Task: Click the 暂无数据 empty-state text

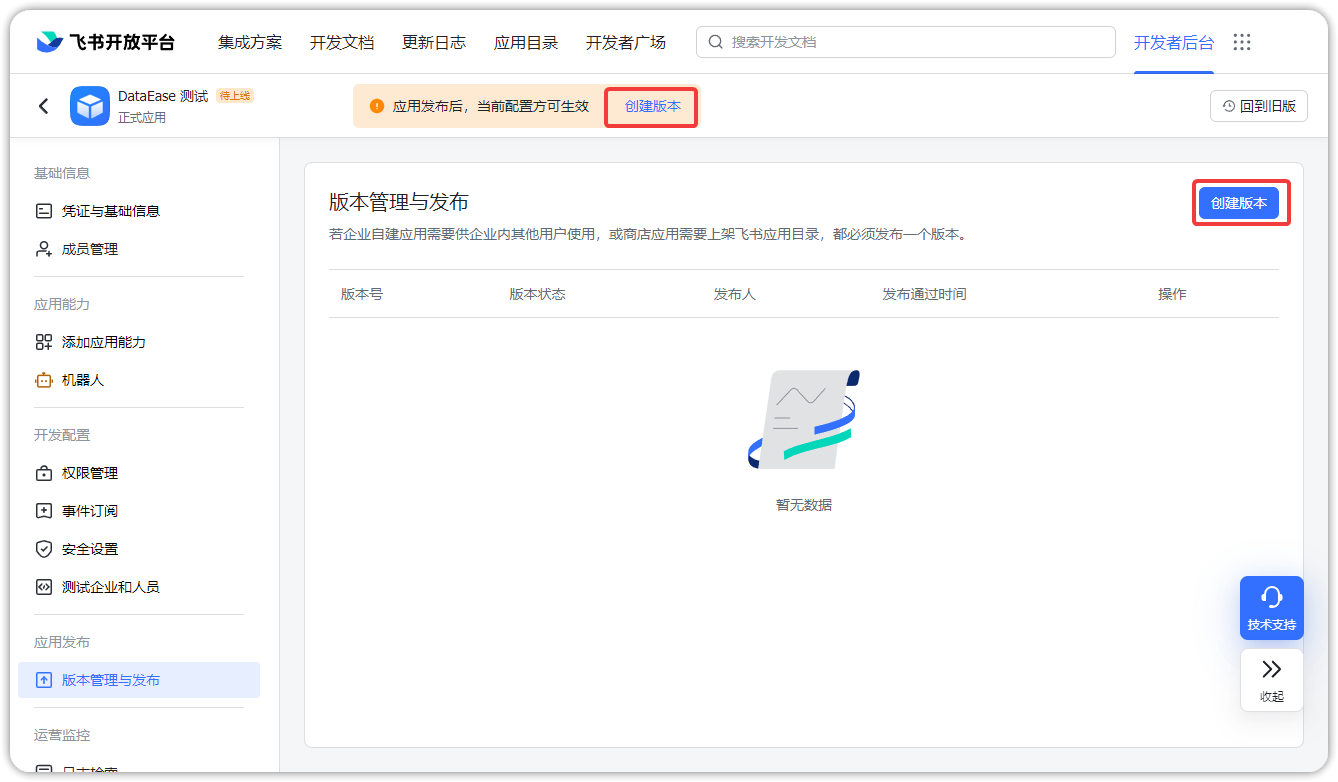Action: [804, 505]
